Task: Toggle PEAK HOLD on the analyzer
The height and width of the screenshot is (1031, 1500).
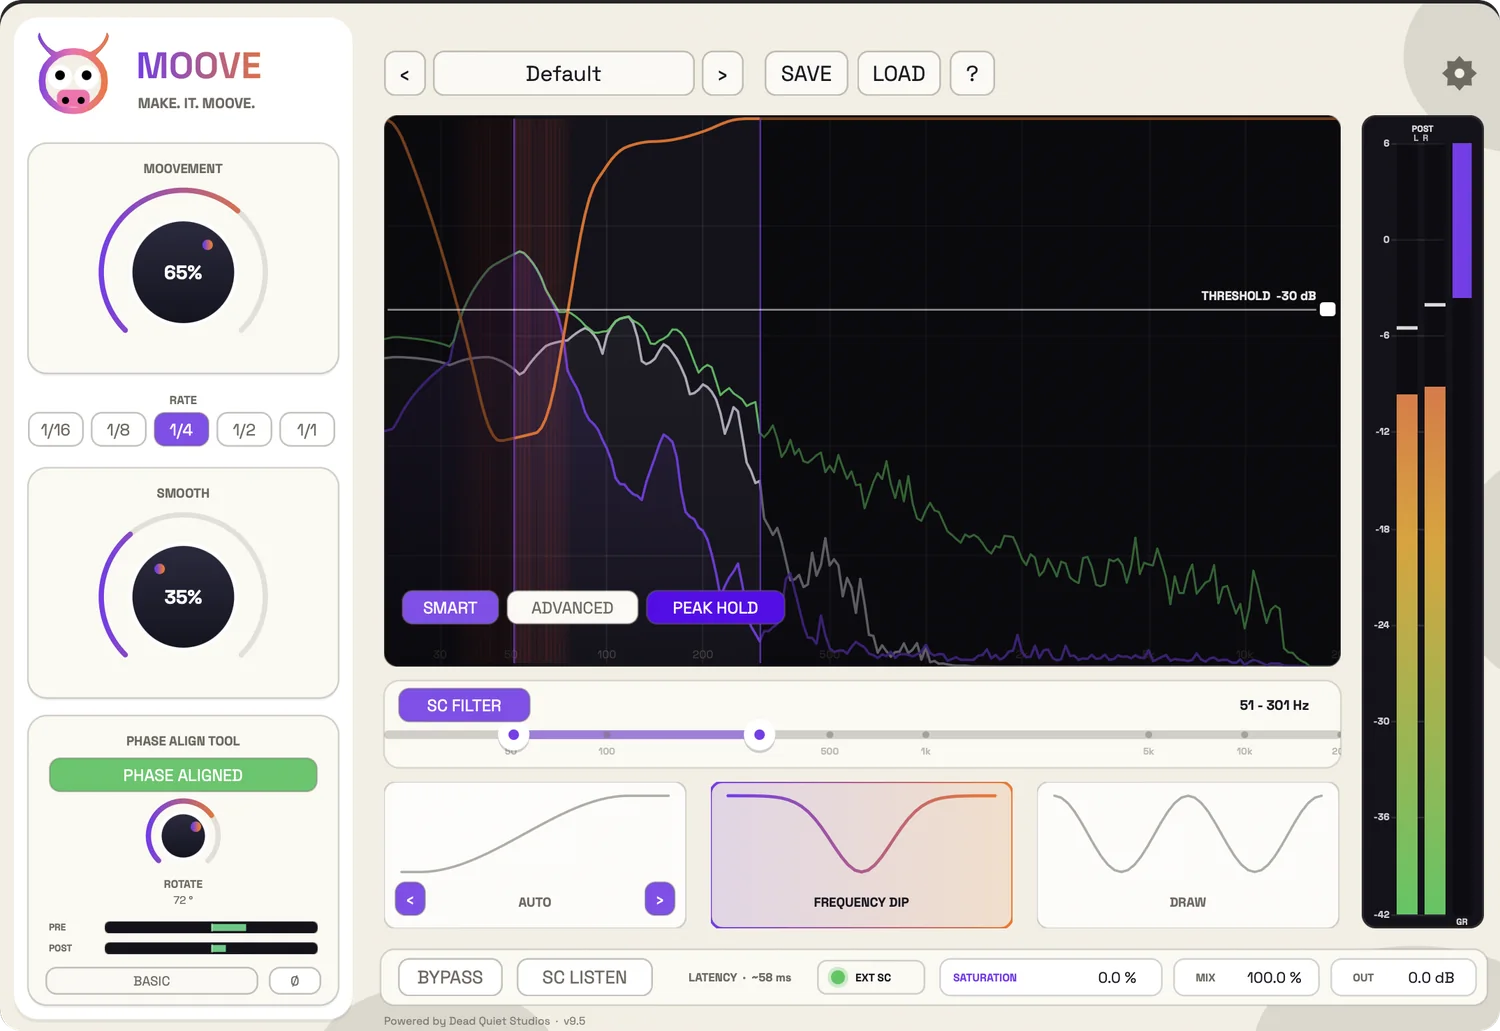Action: 715,607
